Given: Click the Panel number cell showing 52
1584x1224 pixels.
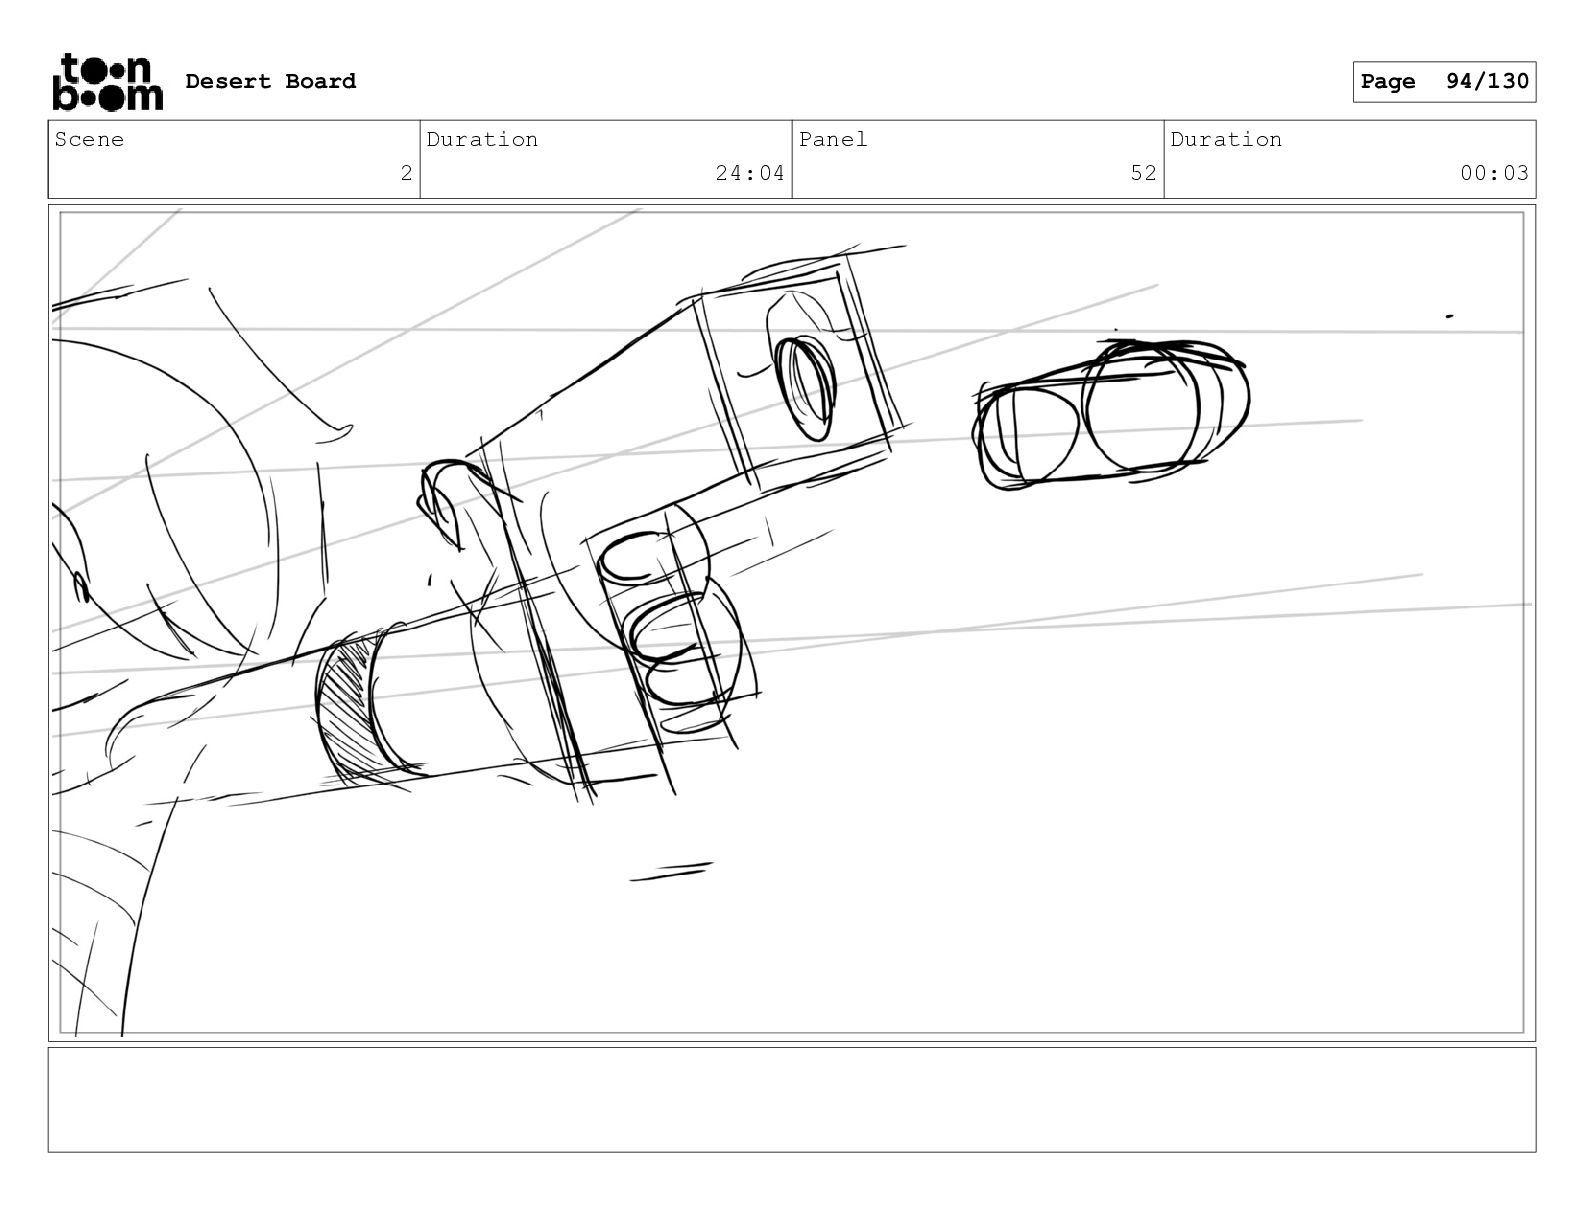Looking at the screenshot, I should pyautogui.click(x=978, y=160).
